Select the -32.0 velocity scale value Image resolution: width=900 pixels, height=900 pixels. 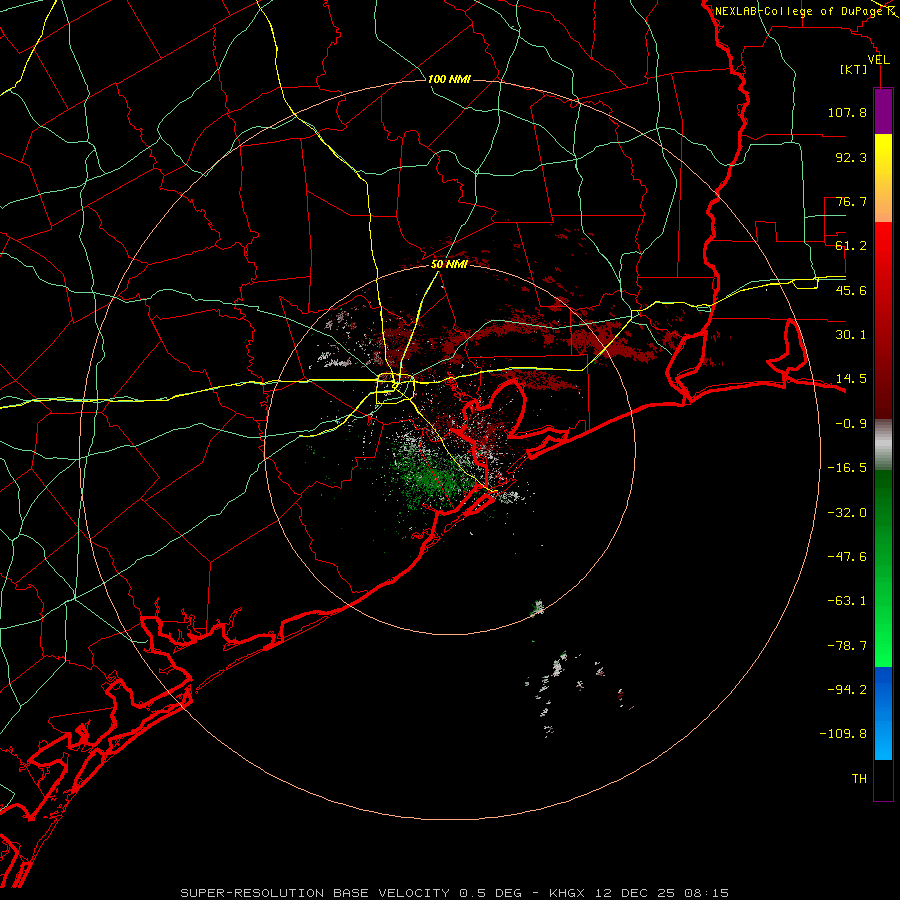point(847,513)
